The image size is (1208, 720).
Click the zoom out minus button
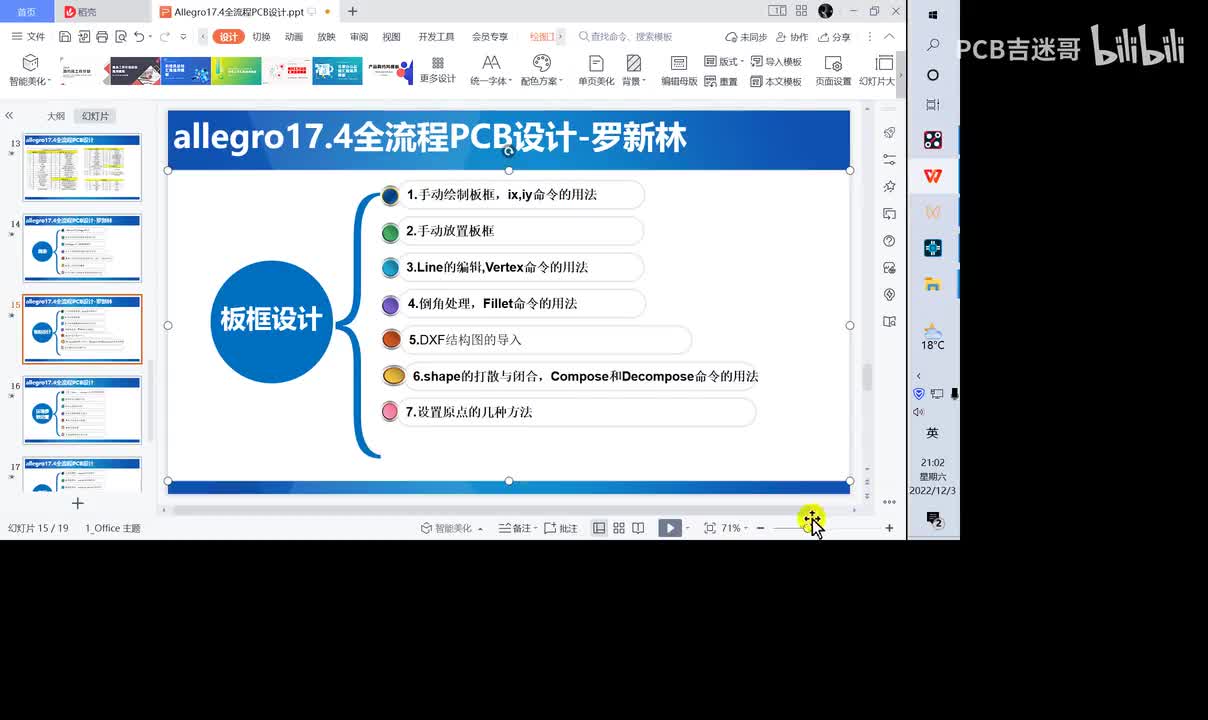click(x=760, y=528)
